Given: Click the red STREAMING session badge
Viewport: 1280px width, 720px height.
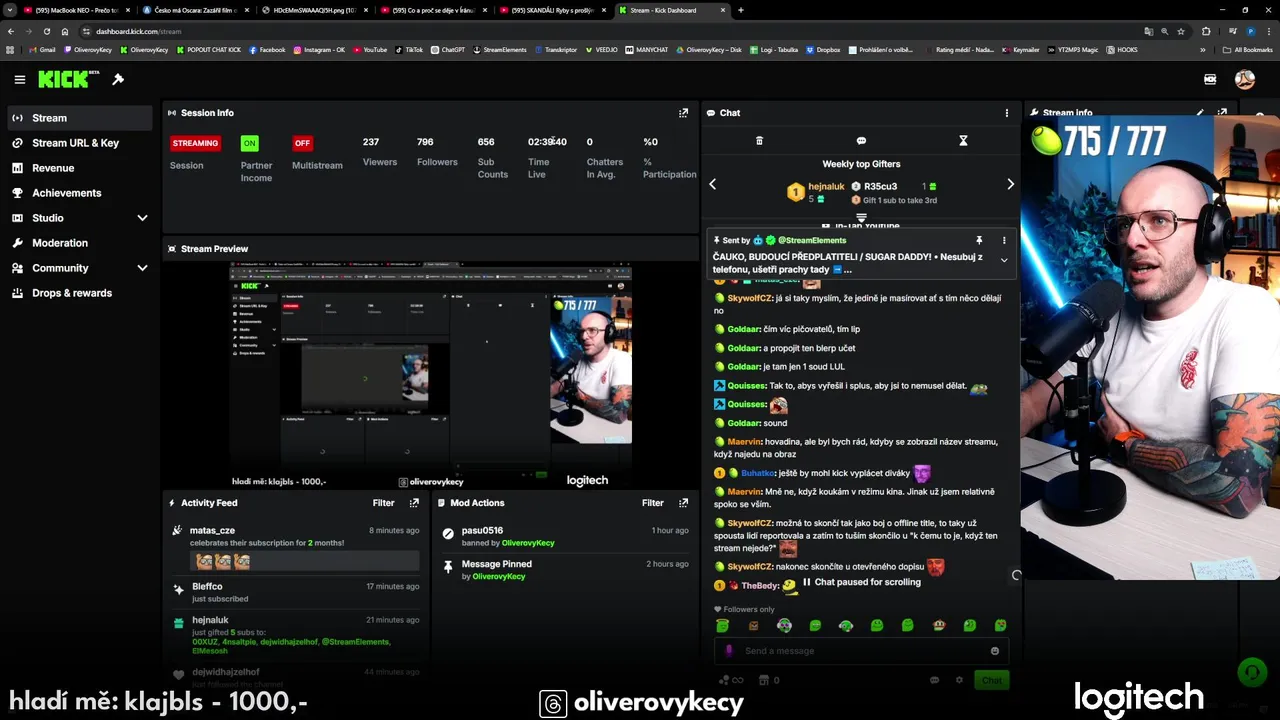Looking at the screenshot, I should tap(195, 143).
